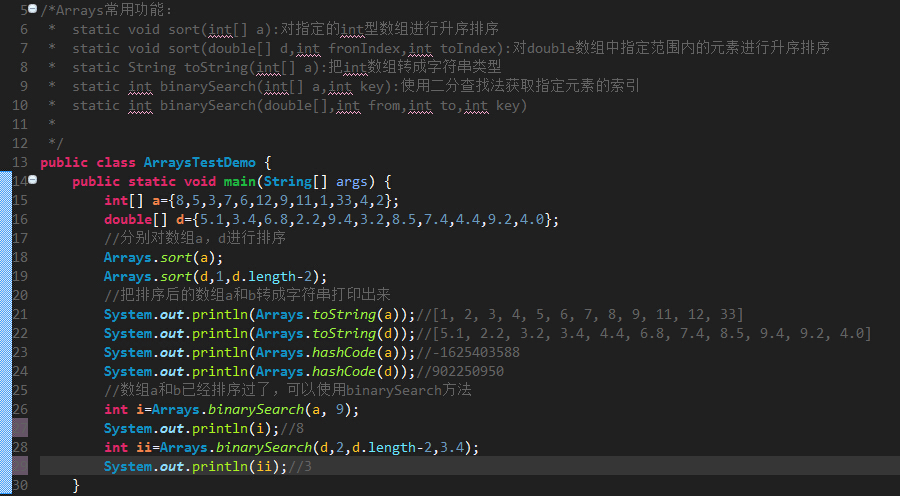Click binarySearch(a, 9) call
900x496 pixels.
[x=280, y=409]
